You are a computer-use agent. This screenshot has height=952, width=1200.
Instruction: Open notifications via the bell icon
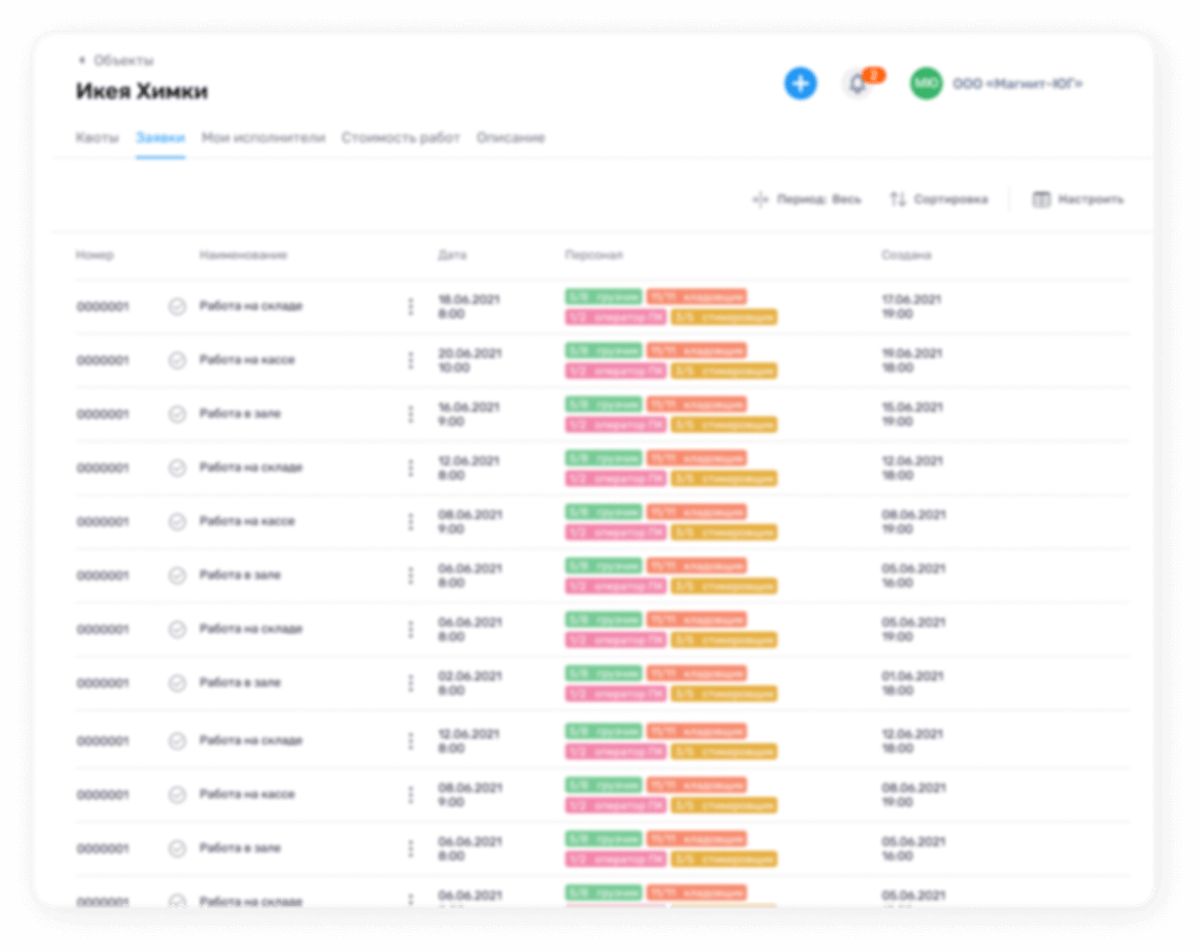coord(857,84)
